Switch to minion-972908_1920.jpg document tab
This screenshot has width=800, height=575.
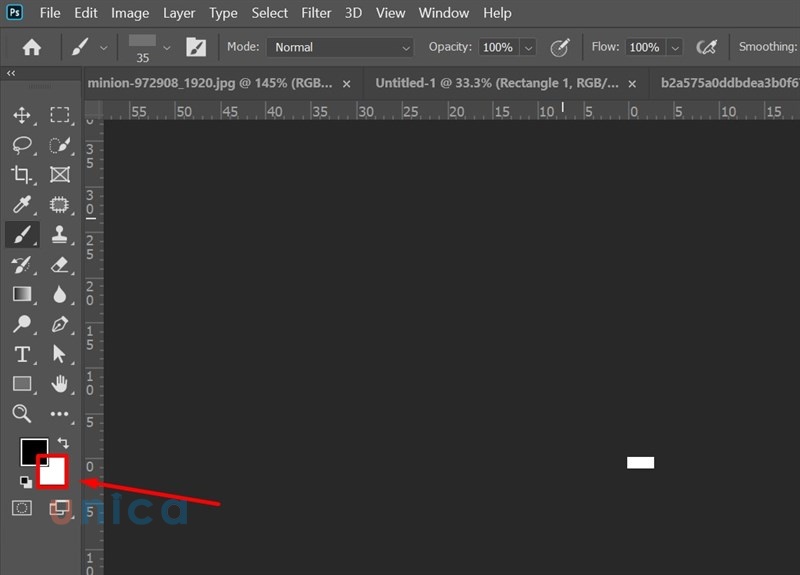(x=210, y=83)
